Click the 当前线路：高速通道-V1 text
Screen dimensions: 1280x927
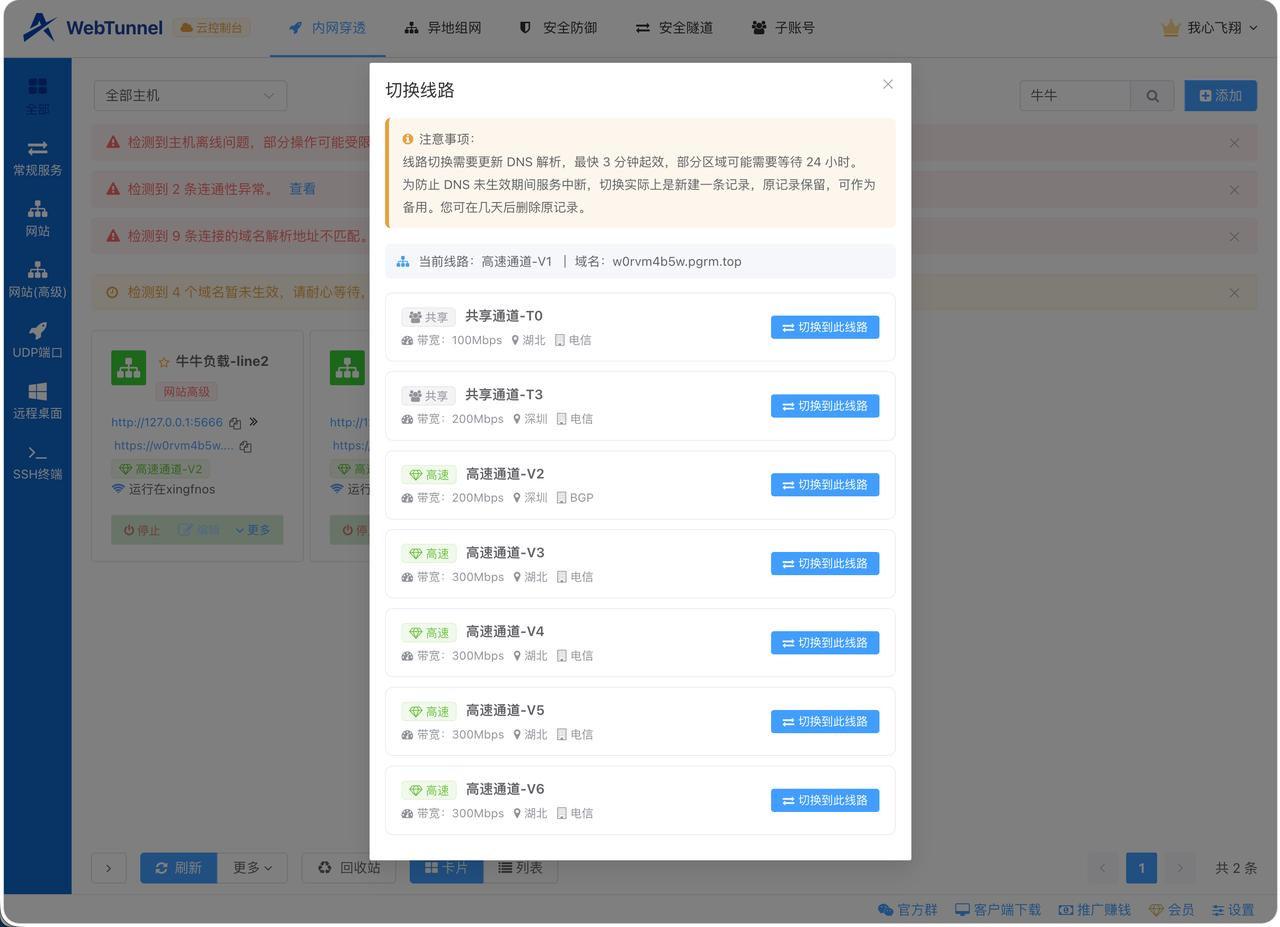pos(485,262)
